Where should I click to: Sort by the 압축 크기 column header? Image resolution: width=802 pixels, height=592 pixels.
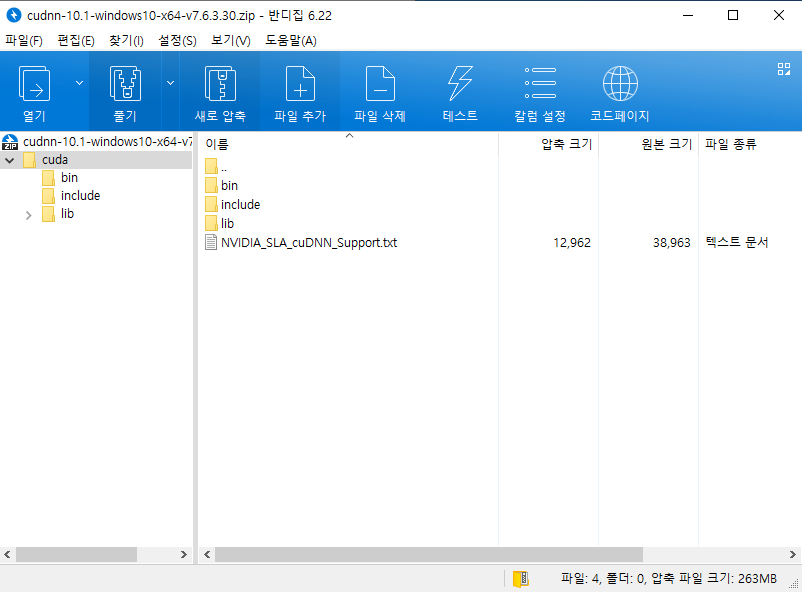tap(566, 144)
